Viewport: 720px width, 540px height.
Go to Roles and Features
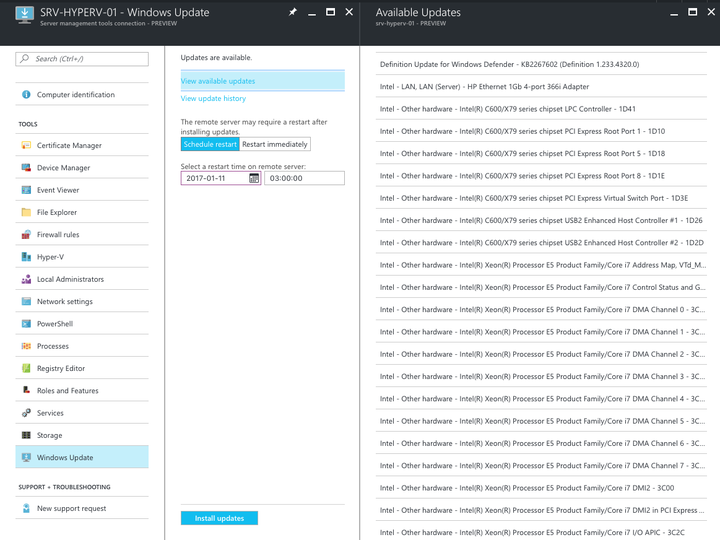pos(82,390)
